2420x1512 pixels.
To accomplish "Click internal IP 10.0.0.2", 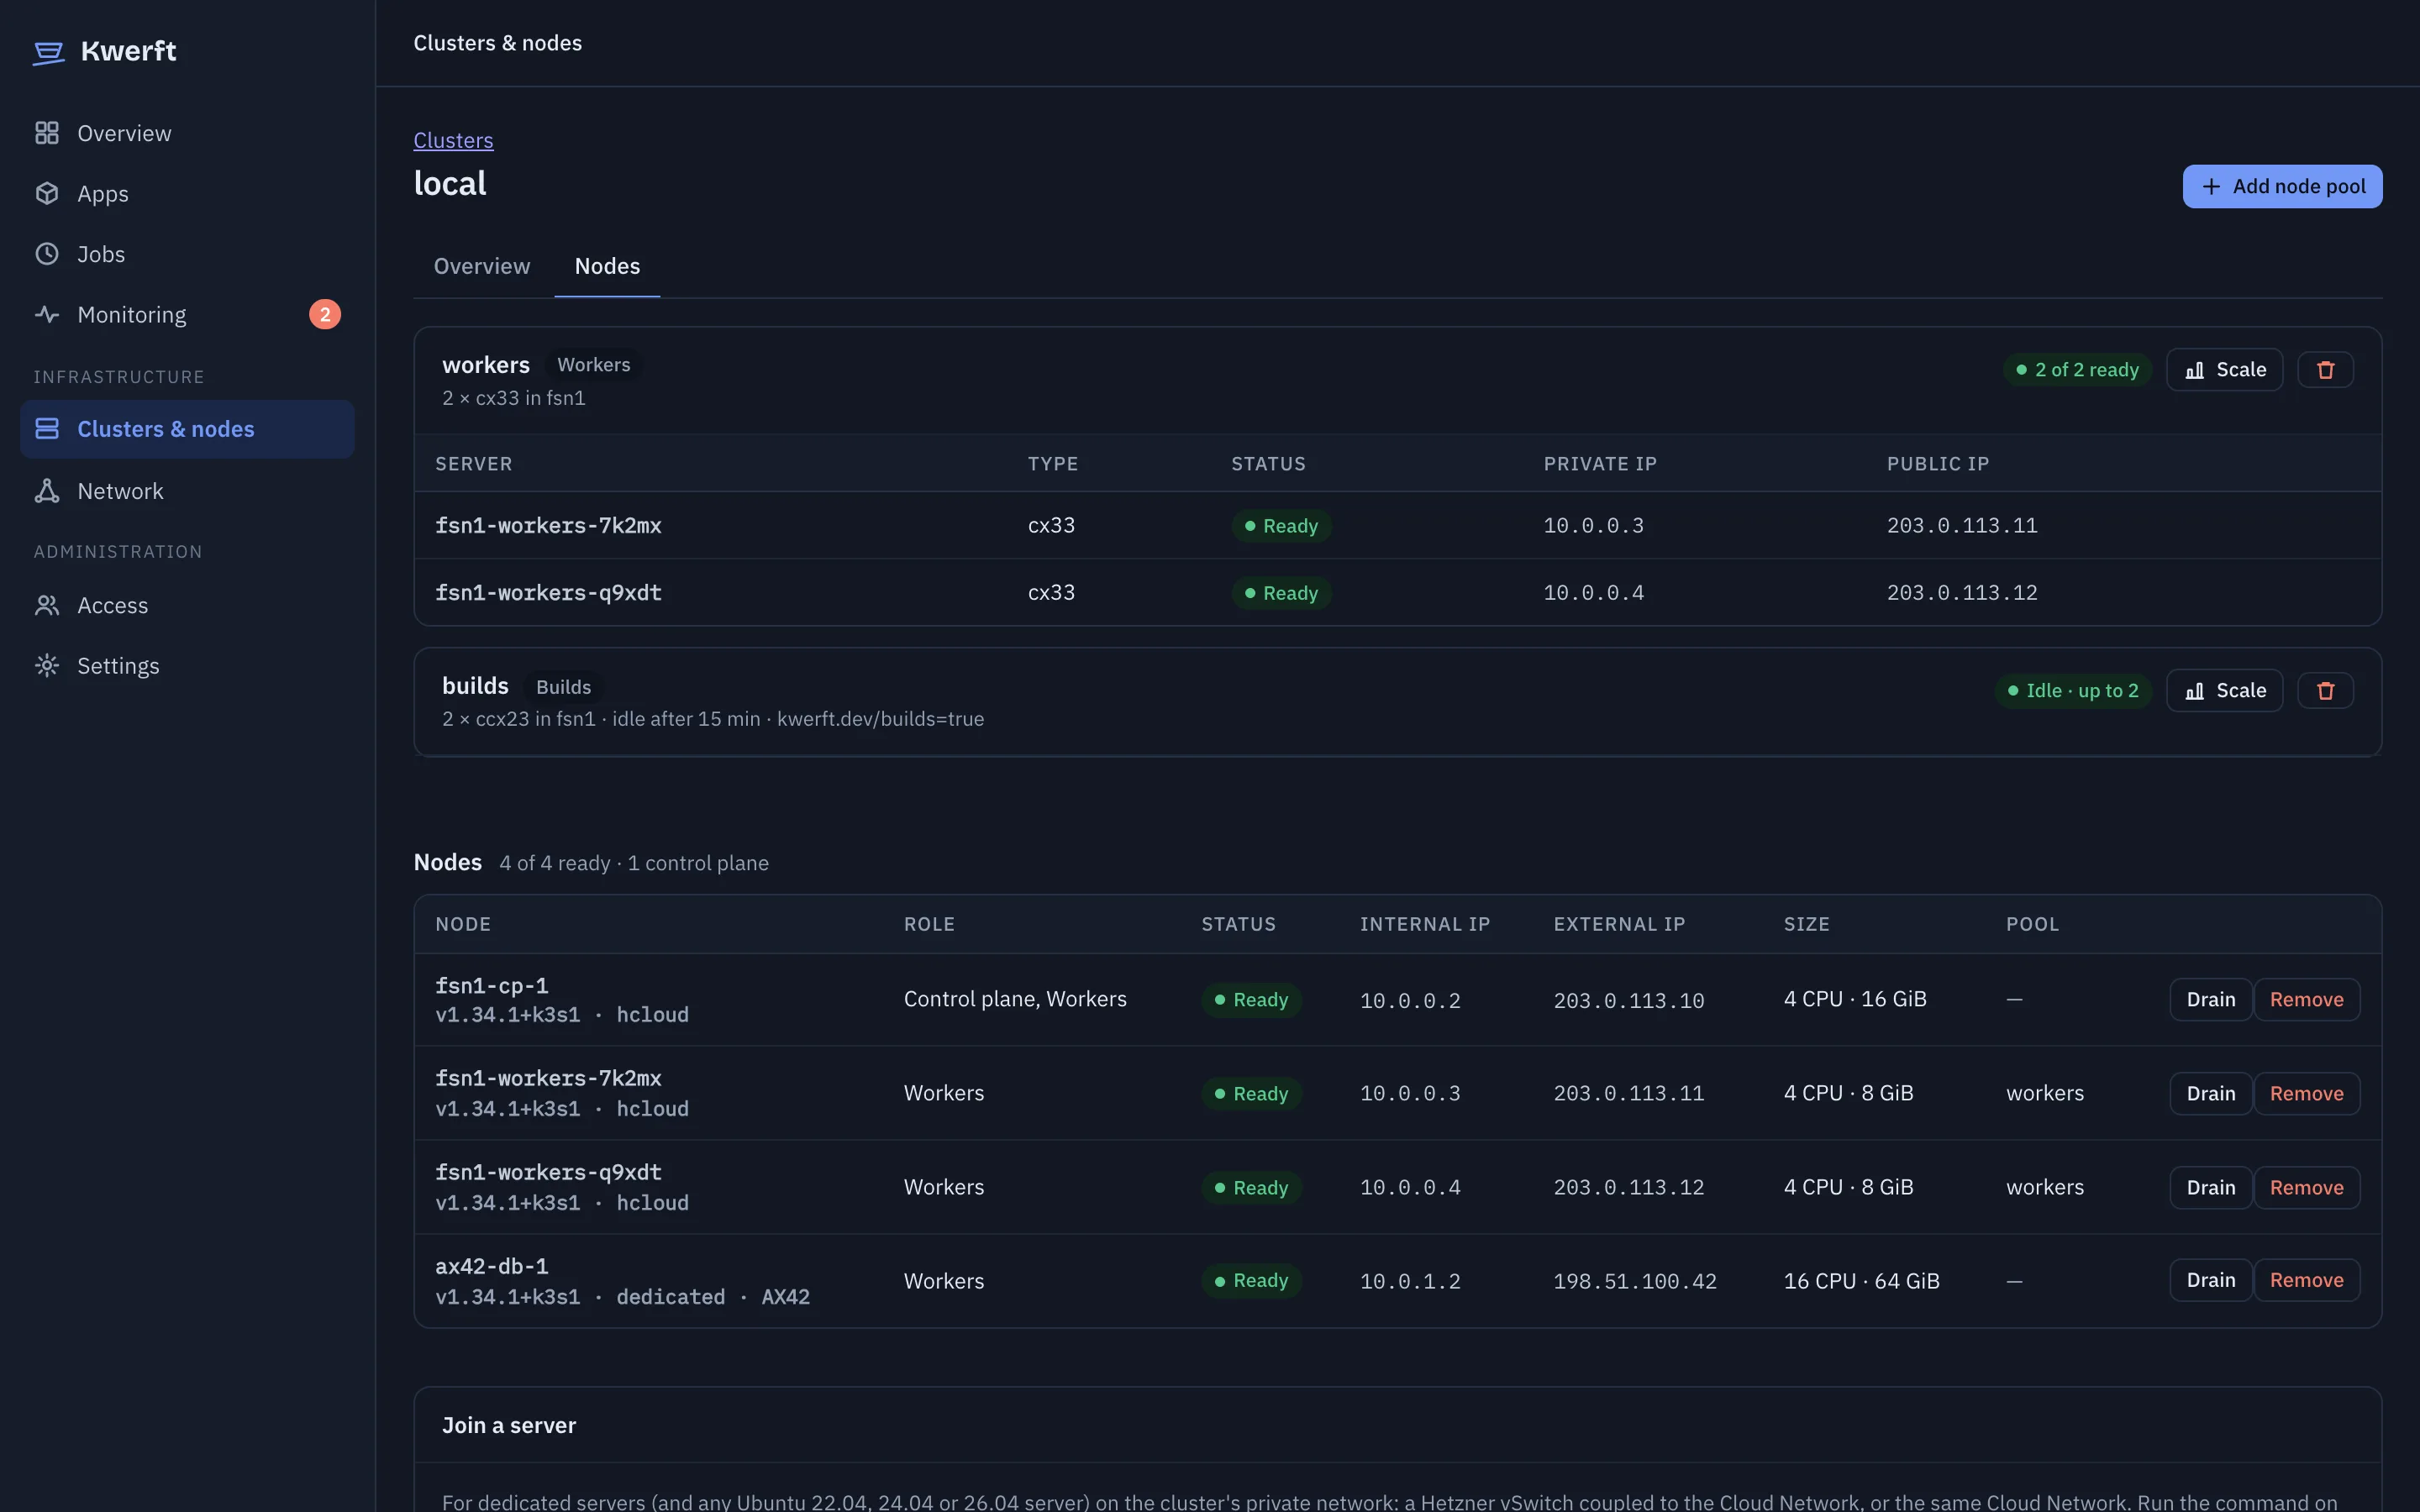I will click(x=1410, y=1001).
